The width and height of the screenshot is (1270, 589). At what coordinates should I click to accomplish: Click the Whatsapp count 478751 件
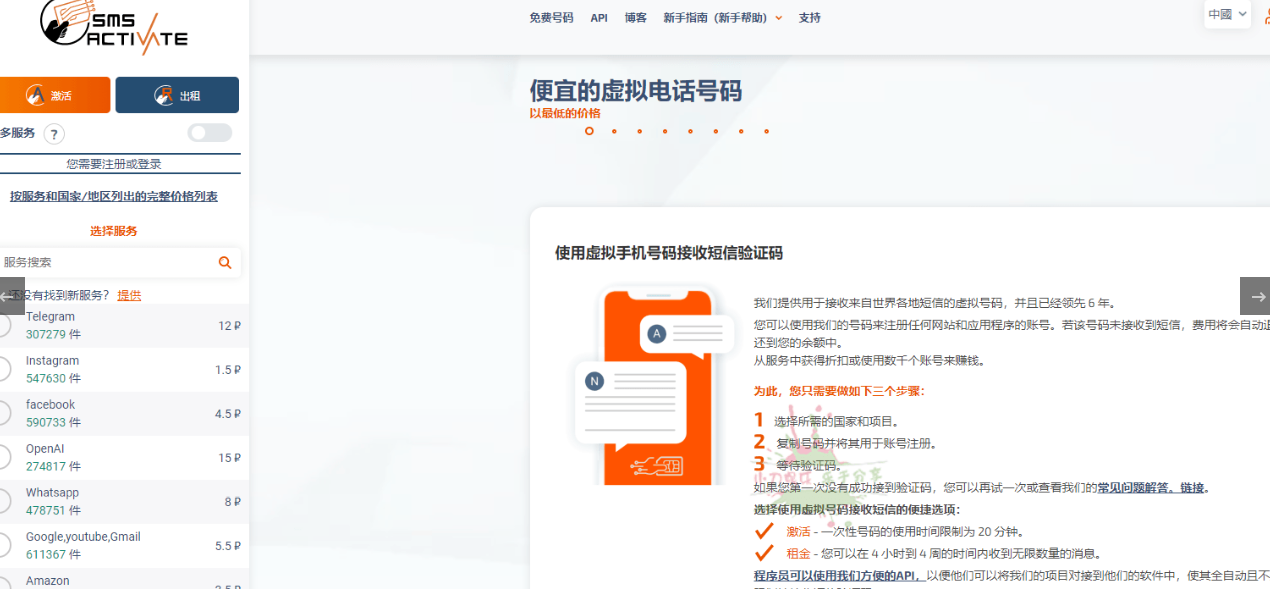[53, 510]
